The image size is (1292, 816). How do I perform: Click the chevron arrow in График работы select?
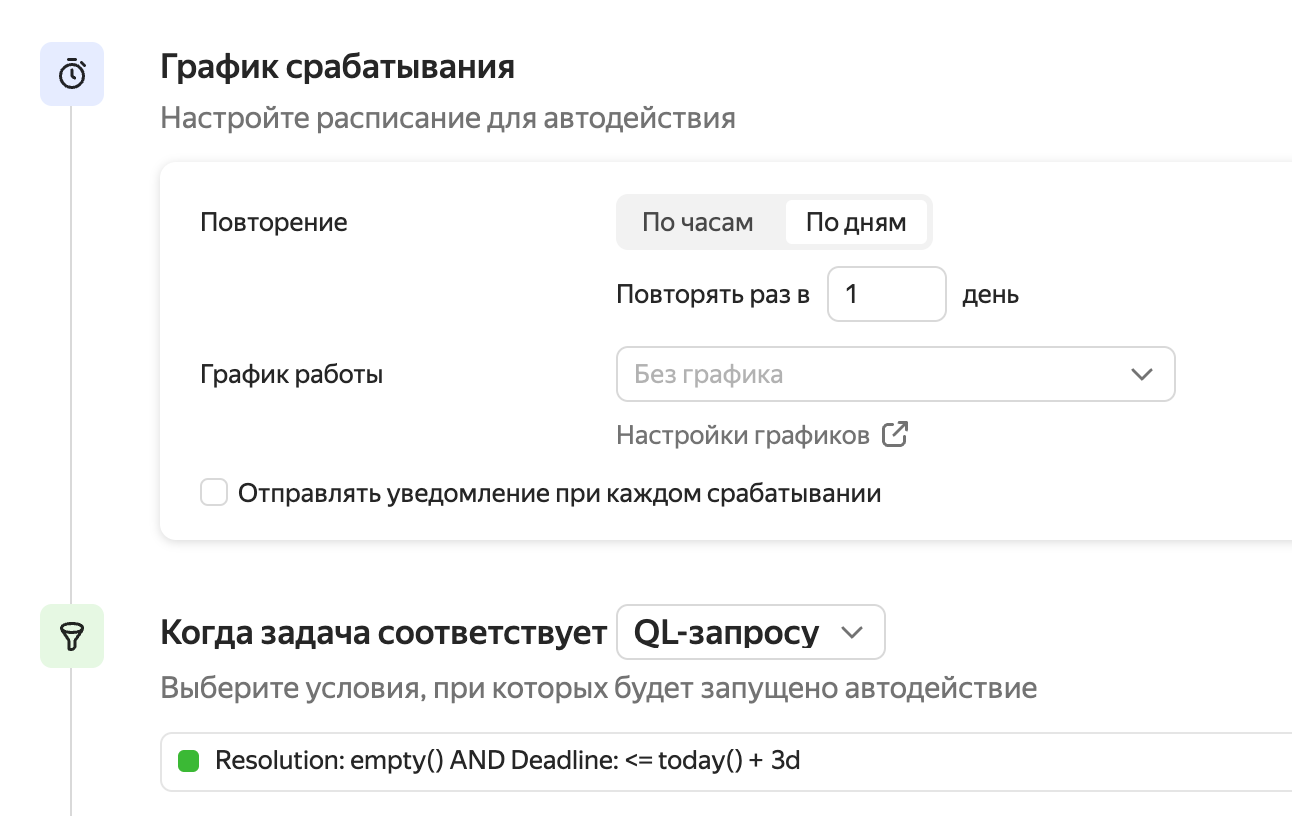click(1141, 375)
